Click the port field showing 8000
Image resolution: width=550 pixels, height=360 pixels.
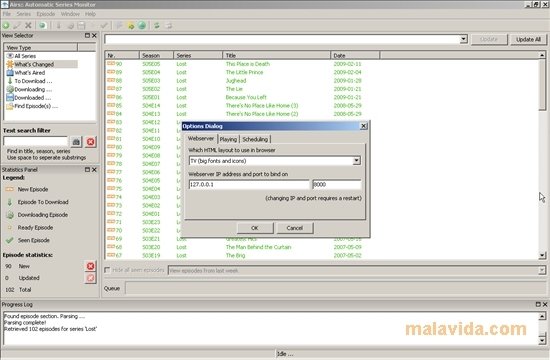337,184
